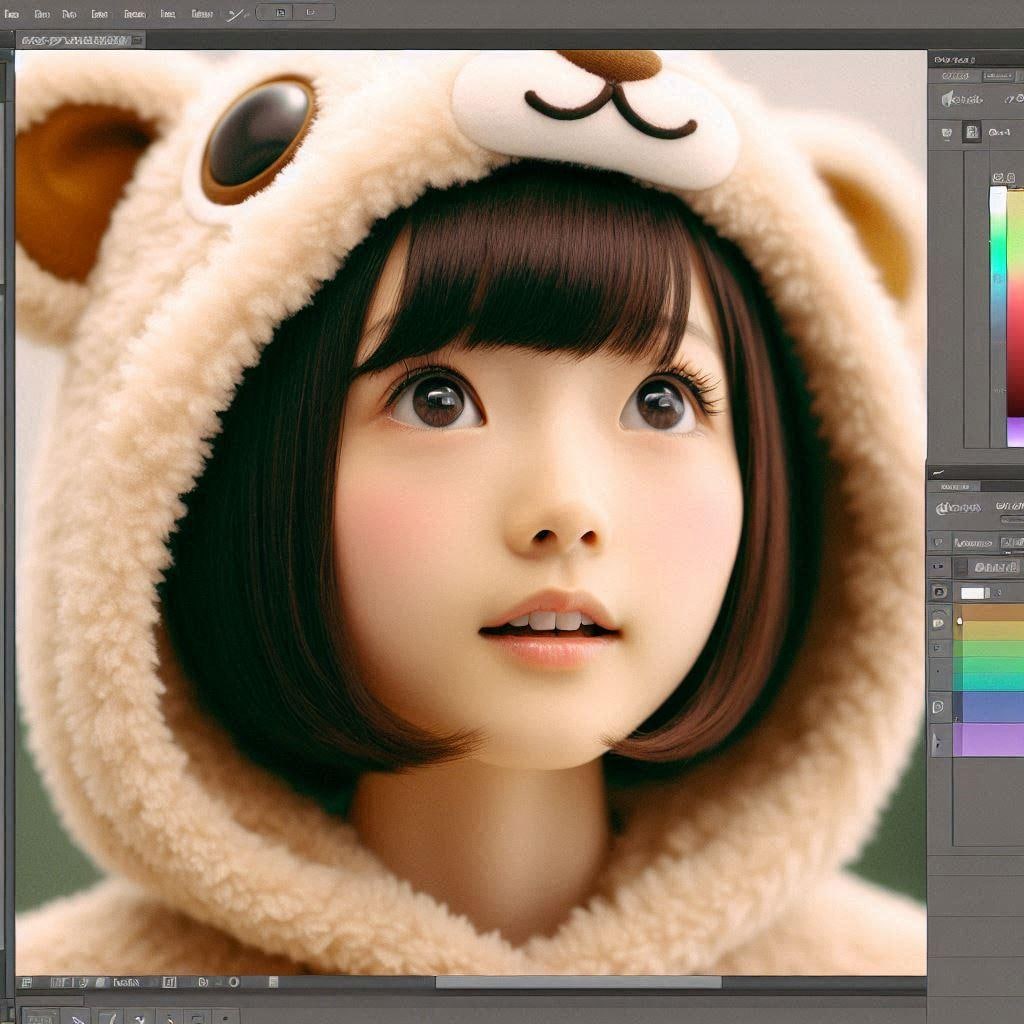Select the second tab of the upper right panel
This screenshot has height=1024, width=1024.
tap(999, 76)
